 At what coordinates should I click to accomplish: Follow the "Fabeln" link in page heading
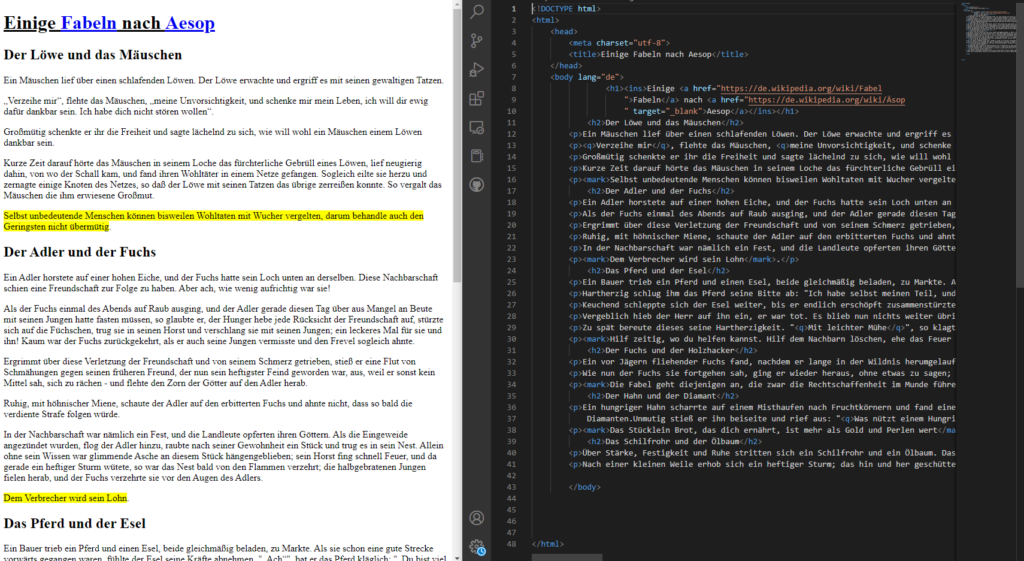[91, 22]
